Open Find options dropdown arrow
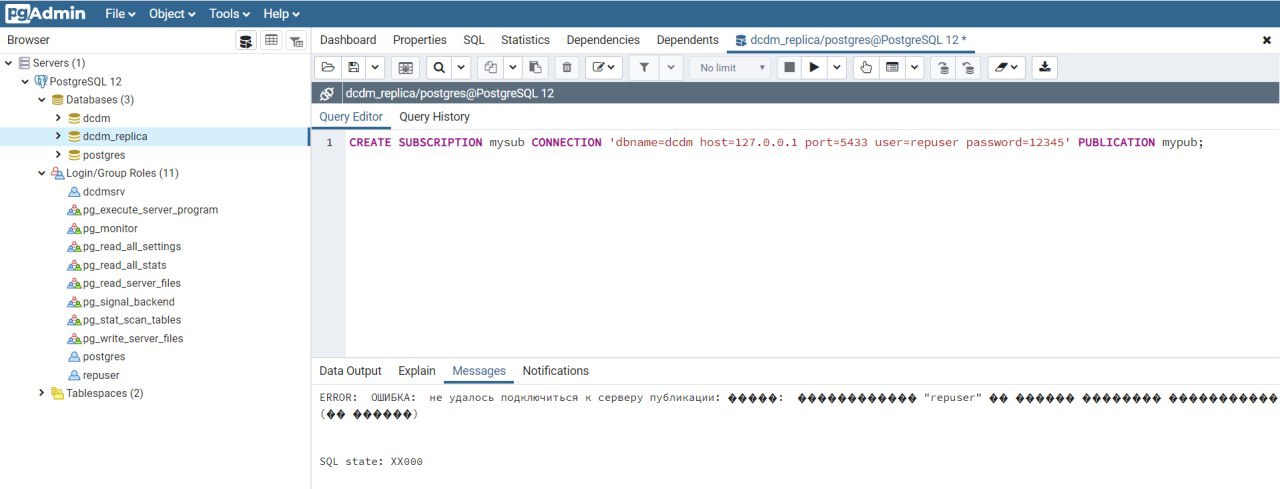 [461, 67]
